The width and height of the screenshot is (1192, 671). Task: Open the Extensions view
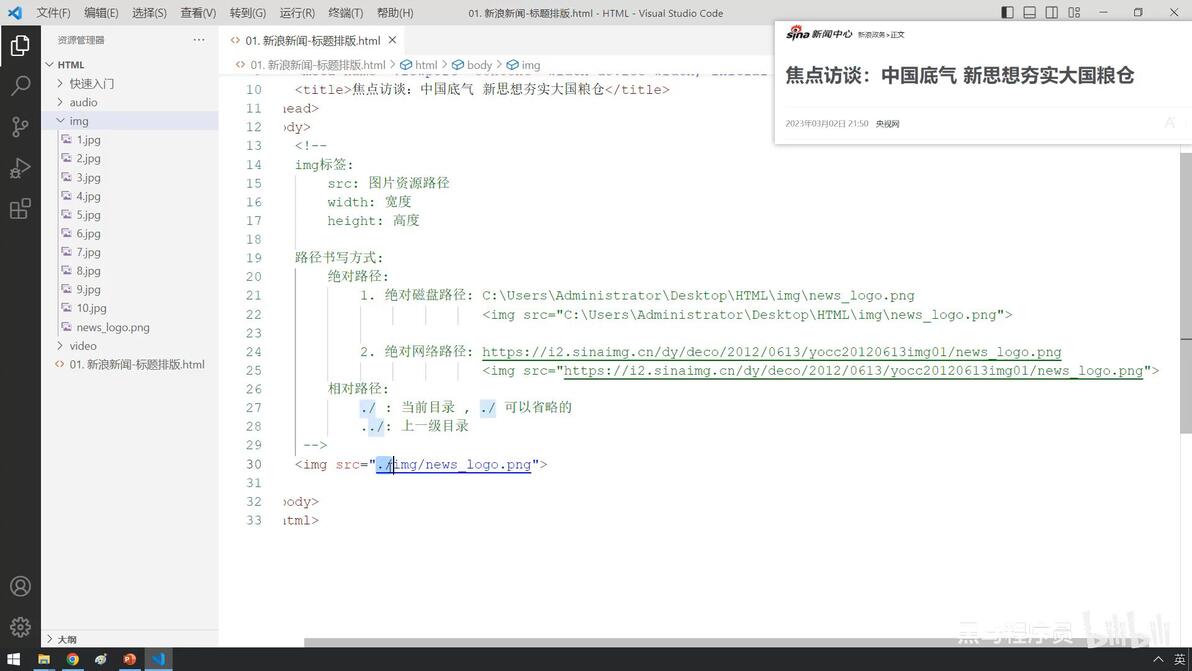click(21, 208)
